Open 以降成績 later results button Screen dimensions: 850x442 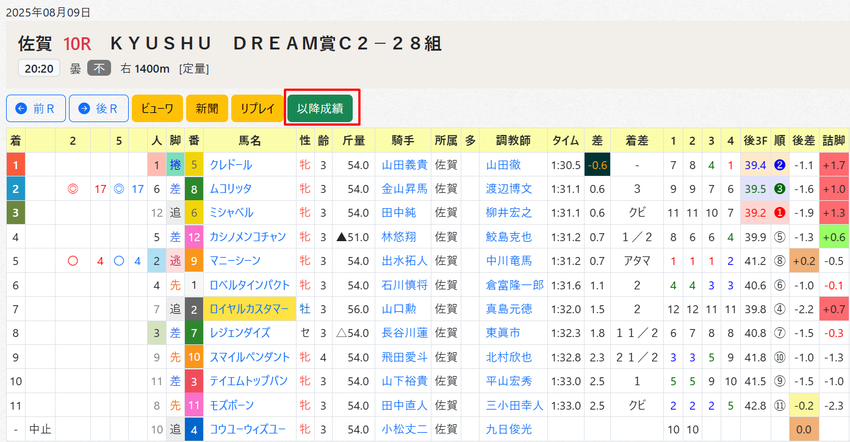[320, 108]
